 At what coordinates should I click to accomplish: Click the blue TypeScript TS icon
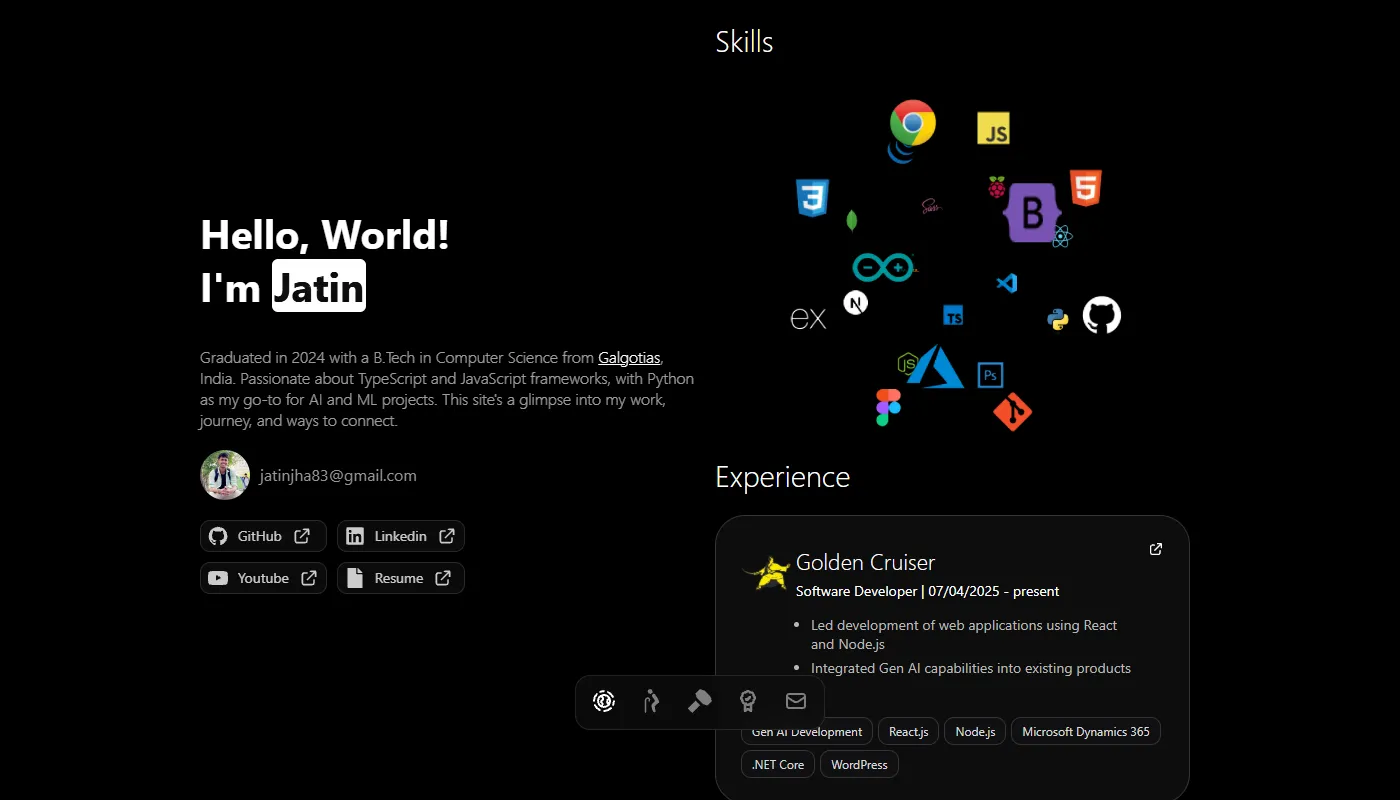click(953, 316)
